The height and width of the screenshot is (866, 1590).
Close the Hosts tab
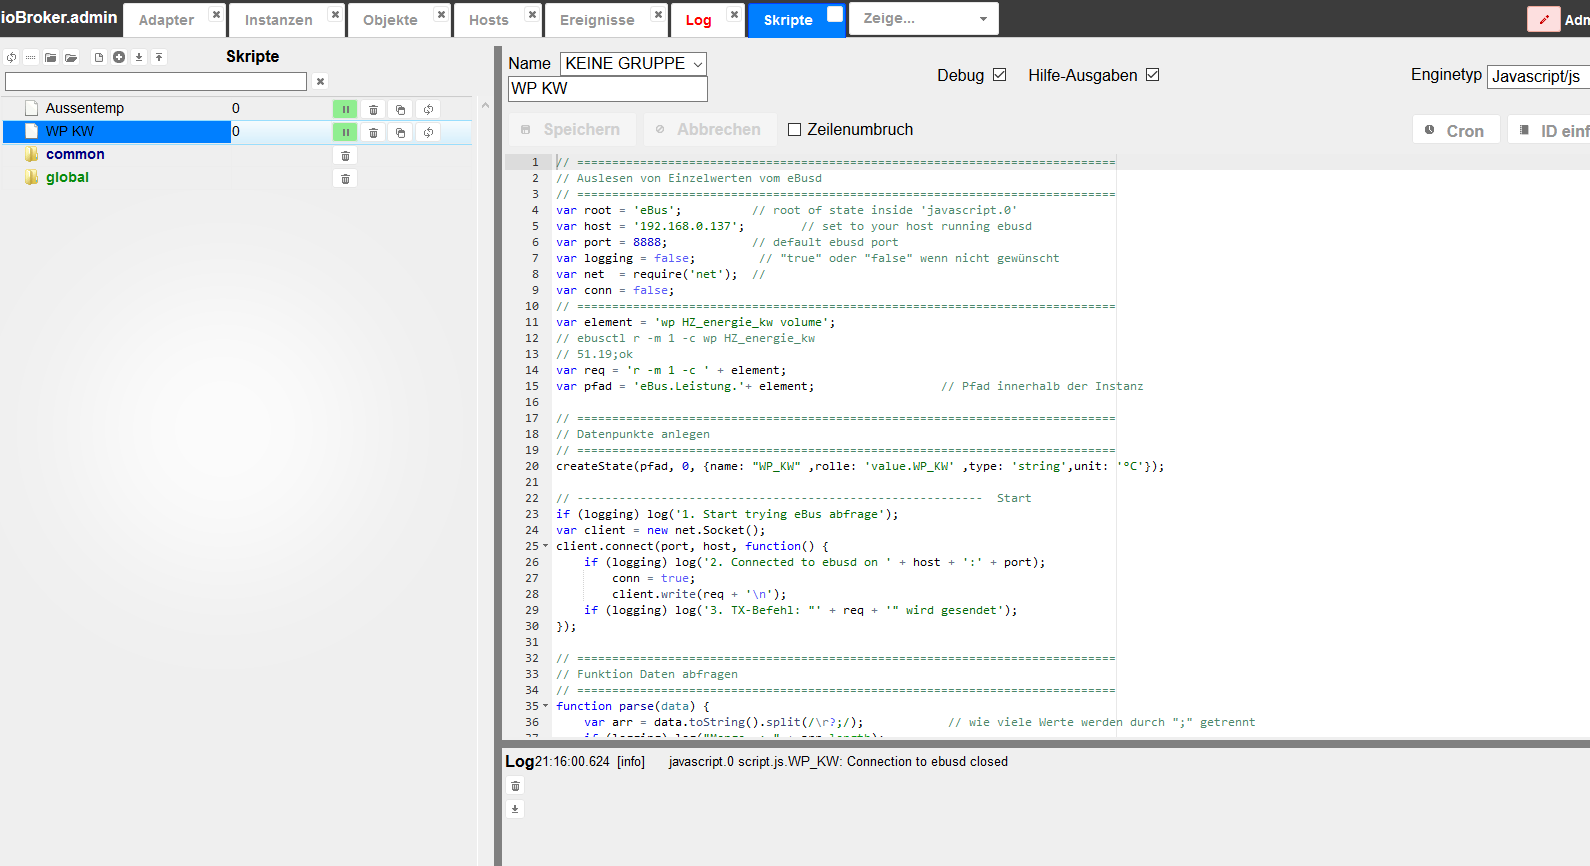[532, 15]
